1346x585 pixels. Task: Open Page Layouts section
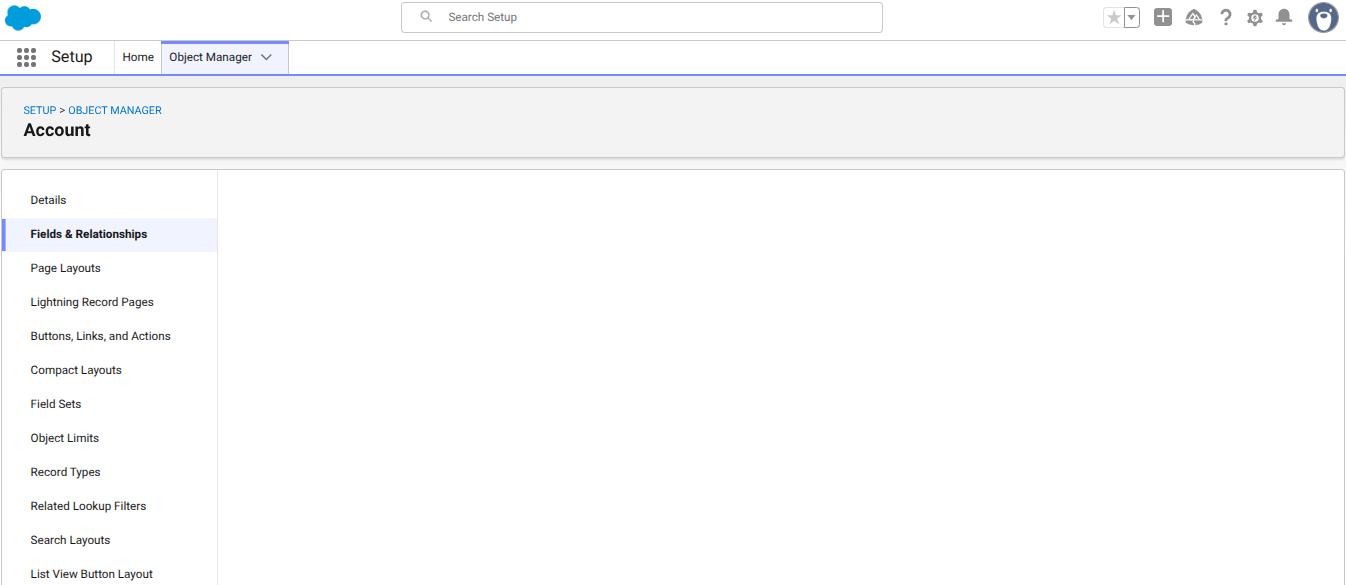pyautogui.click(x=110, y=268)
